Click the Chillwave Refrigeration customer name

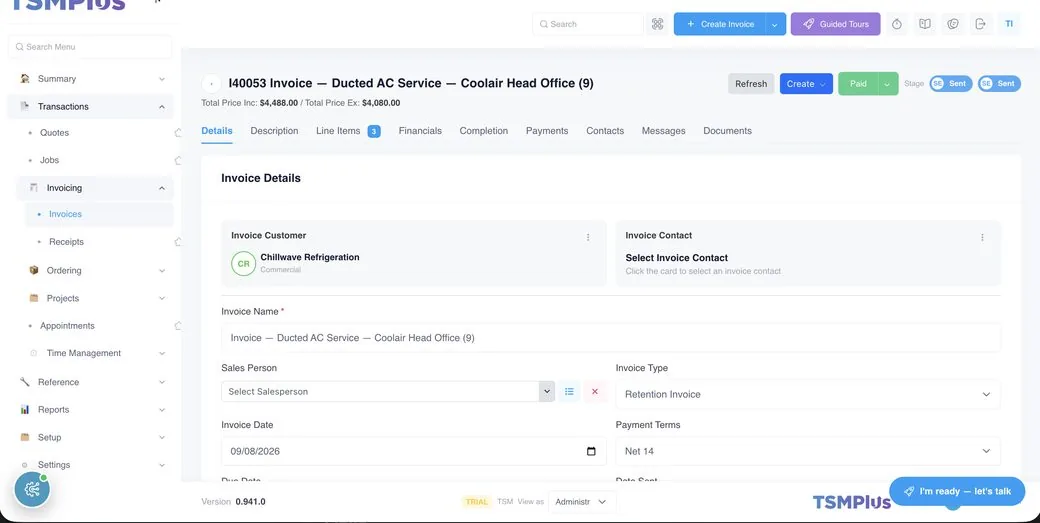tap(310, 257)
